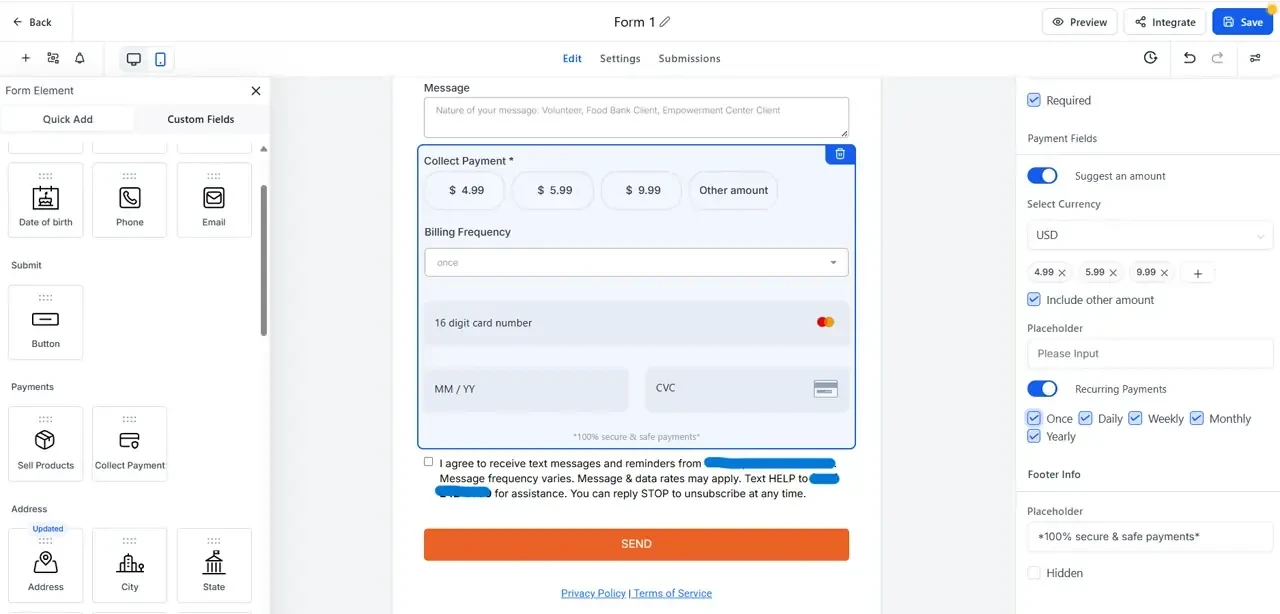Open the fields manager icon beside plus

click(x=53, y=58)
